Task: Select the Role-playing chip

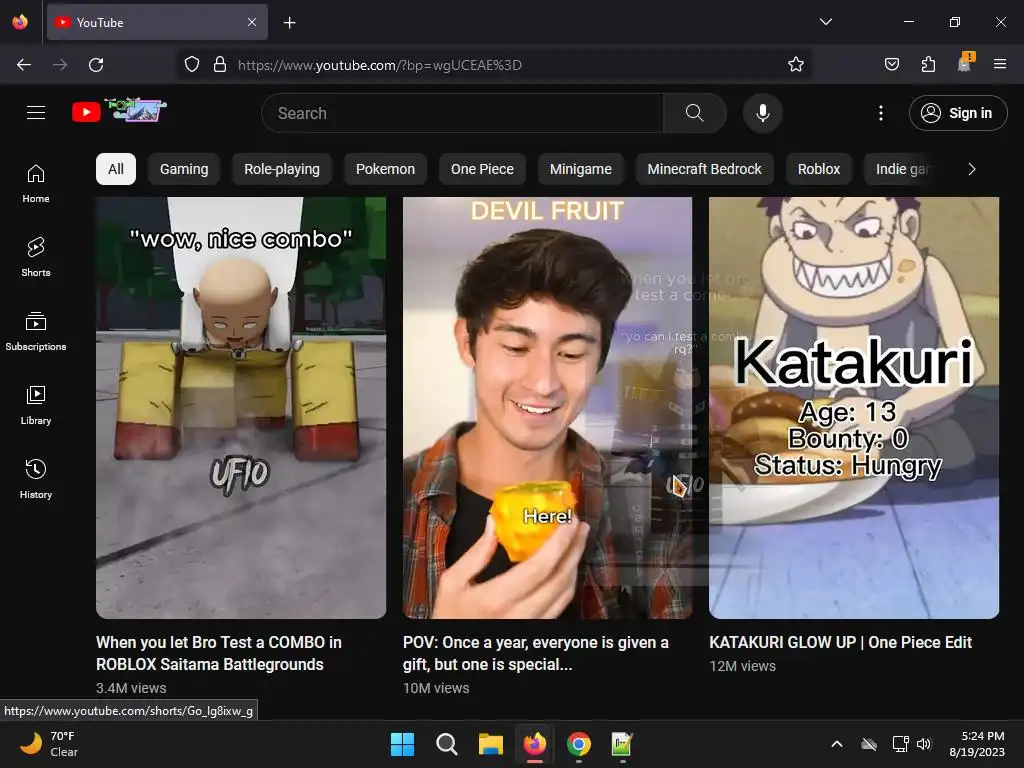Action: coord(282,169)
